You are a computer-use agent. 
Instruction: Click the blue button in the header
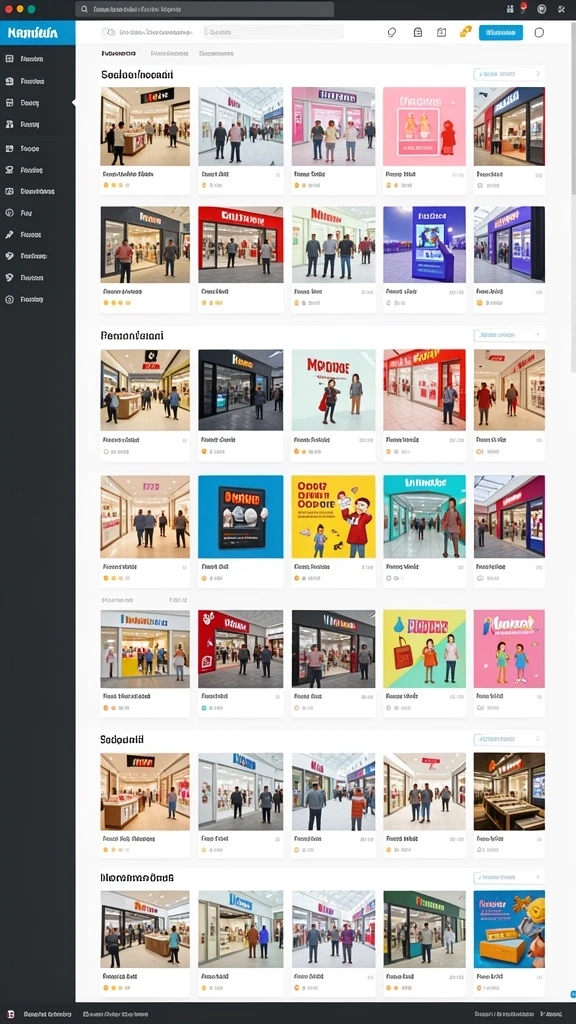pos(500,32)
